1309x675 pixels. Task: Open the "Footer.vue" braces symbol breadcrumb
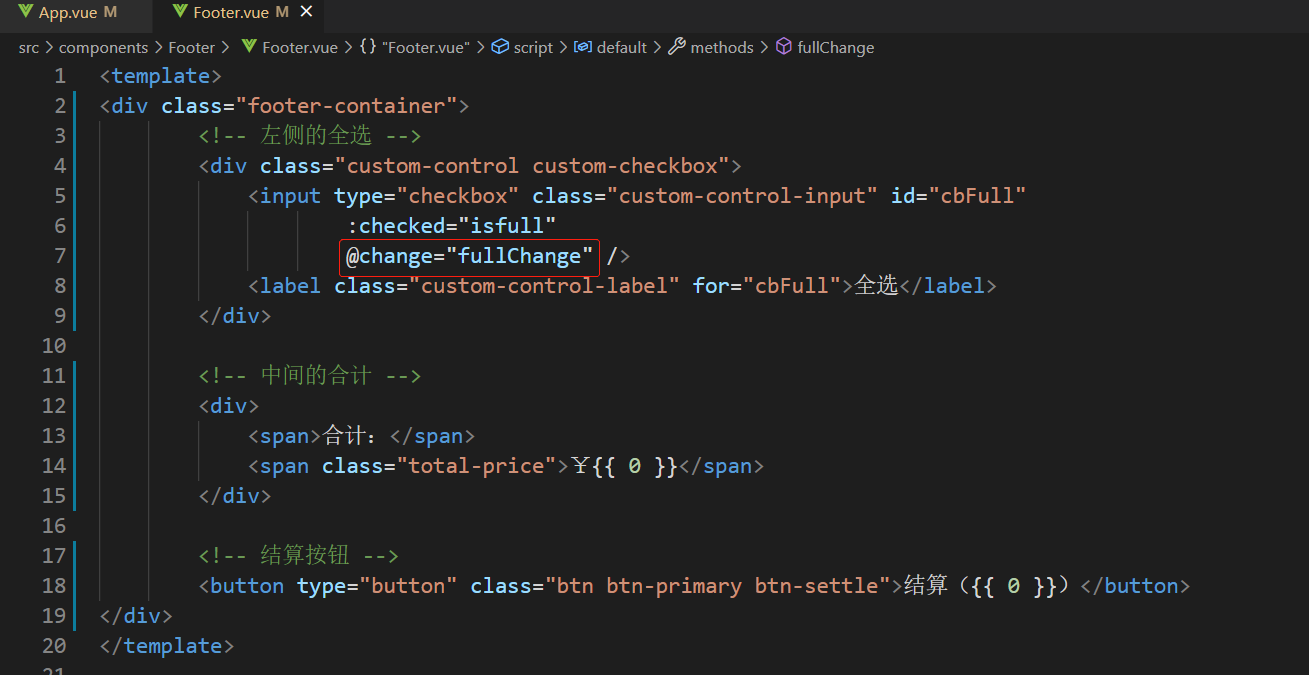[426, 47]
